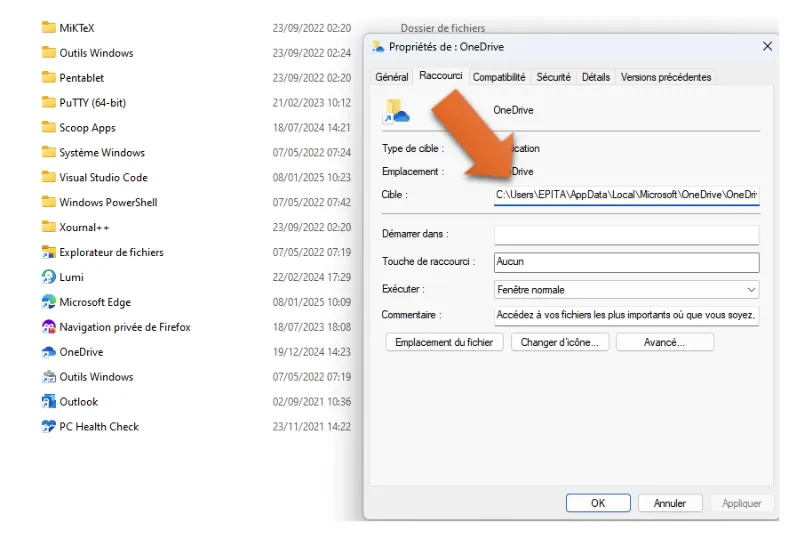Image resolution: width=808 pixels, height=541 pixels.
Task: Confirm with the OK button
Action: click(598, 503)
